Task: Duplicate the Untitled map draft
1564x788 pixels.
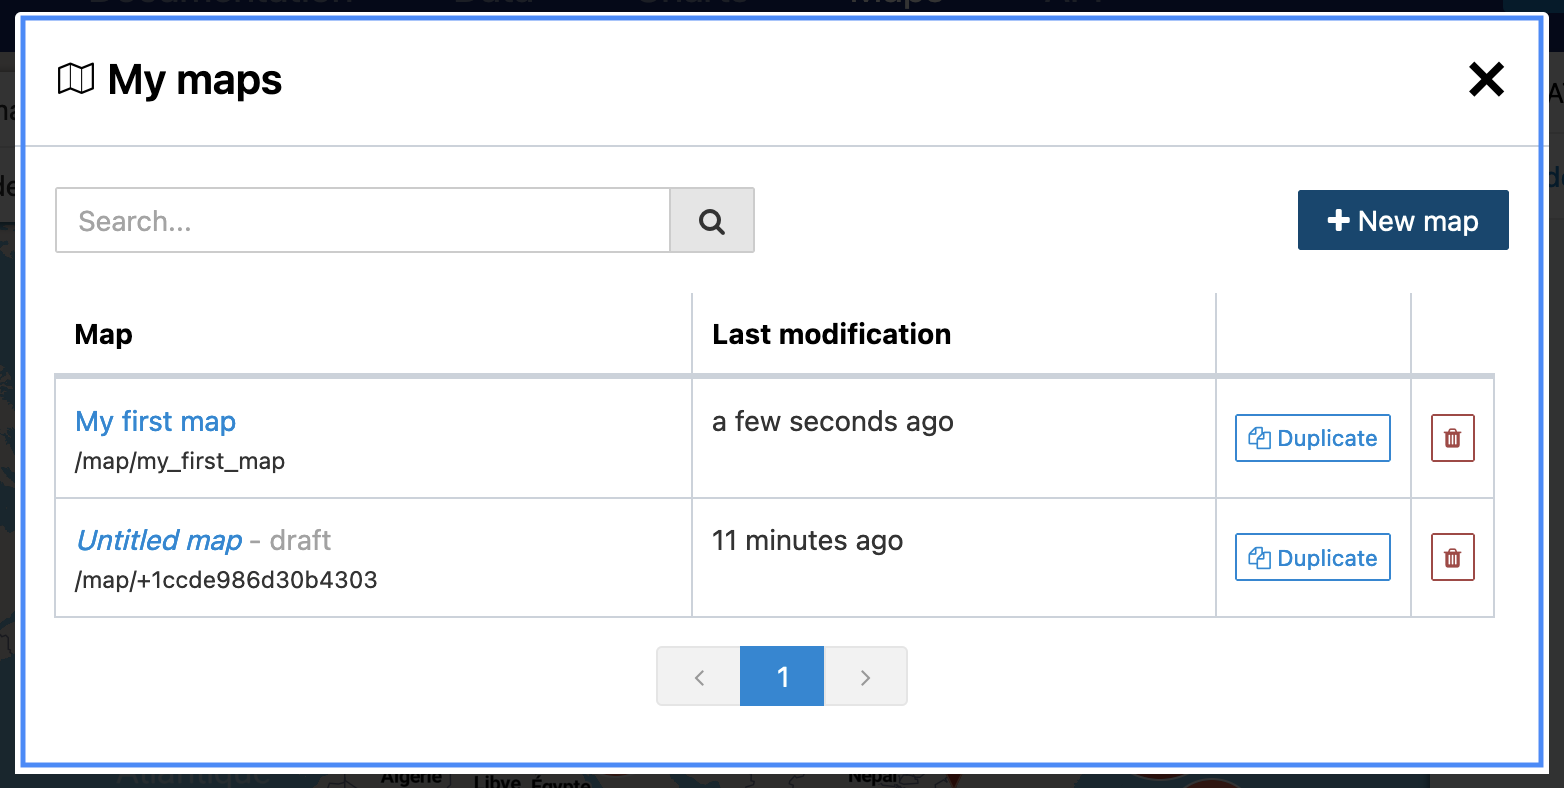Action: point(1312,558)
